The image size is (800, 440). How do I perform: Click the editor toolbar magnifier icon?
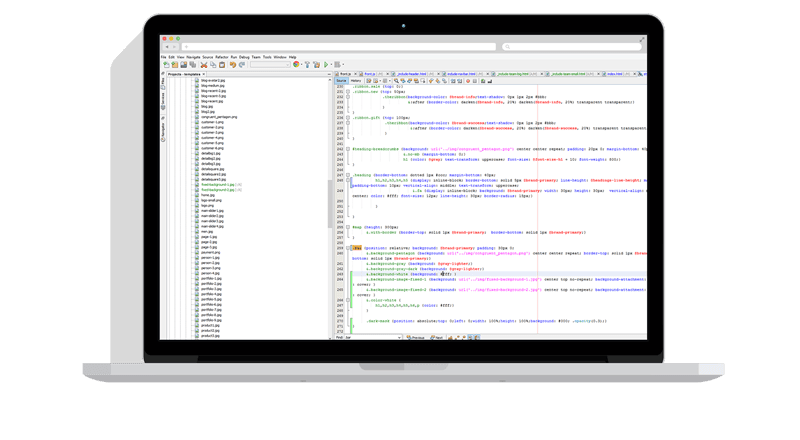point(396,81)
